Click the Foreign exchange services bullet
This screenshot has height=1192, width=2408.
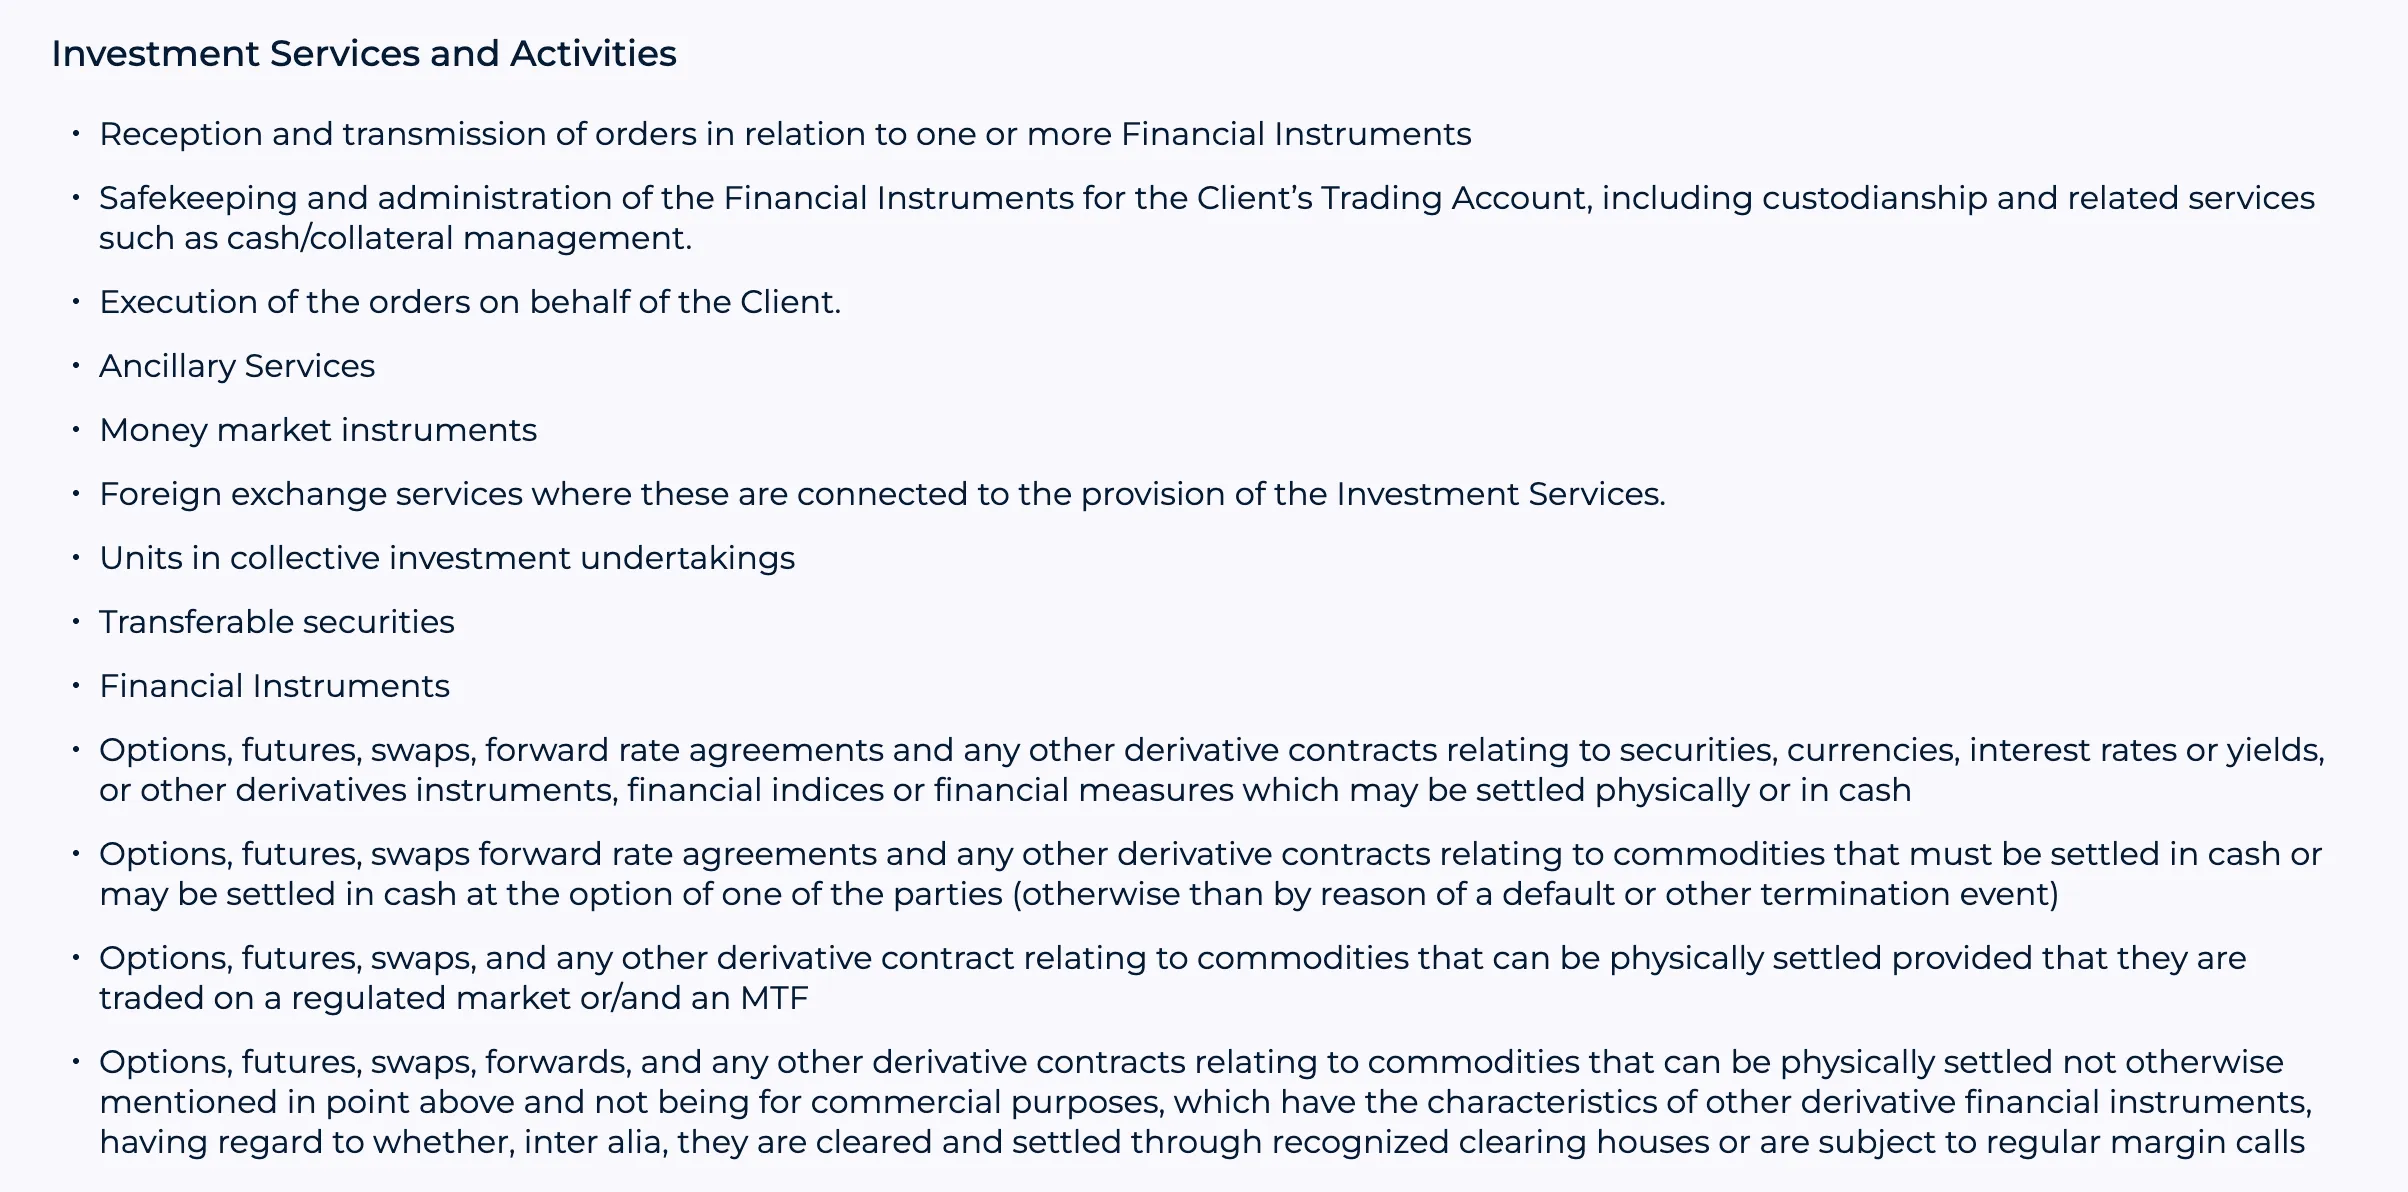click(x=882, y=494)
